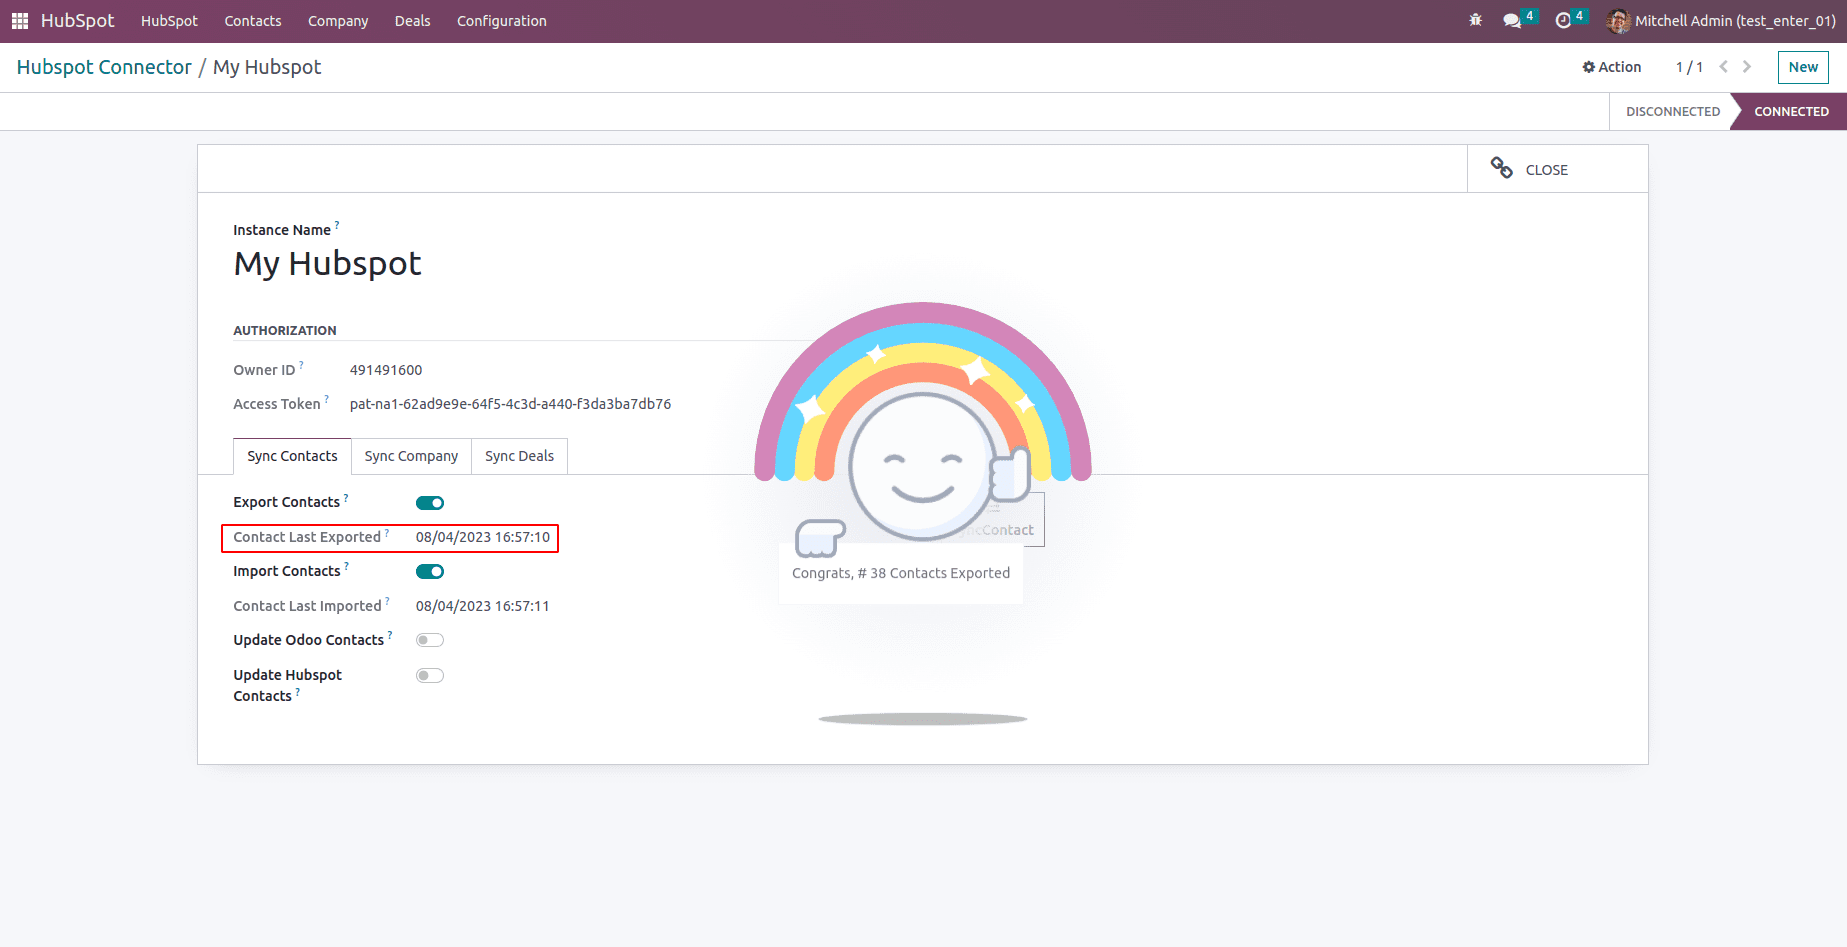Image resolution: width=1847 pixels, height=947 pixels.
Task: Open the apps grid menu icon
Action: [20, 21]
